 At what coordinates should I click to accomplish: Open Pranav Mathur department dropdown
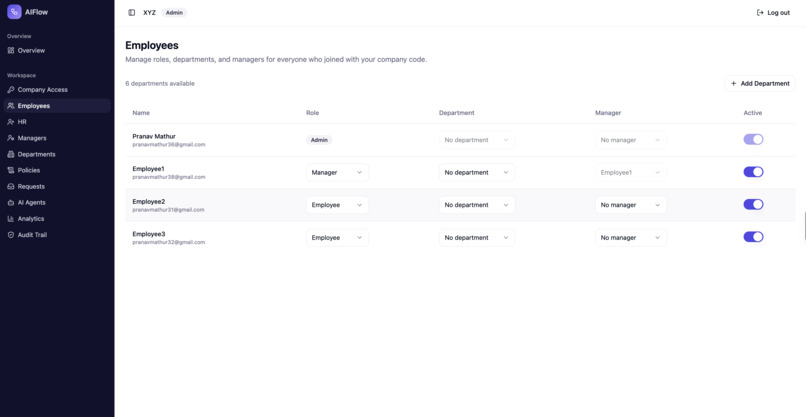(x=477, y=140)
